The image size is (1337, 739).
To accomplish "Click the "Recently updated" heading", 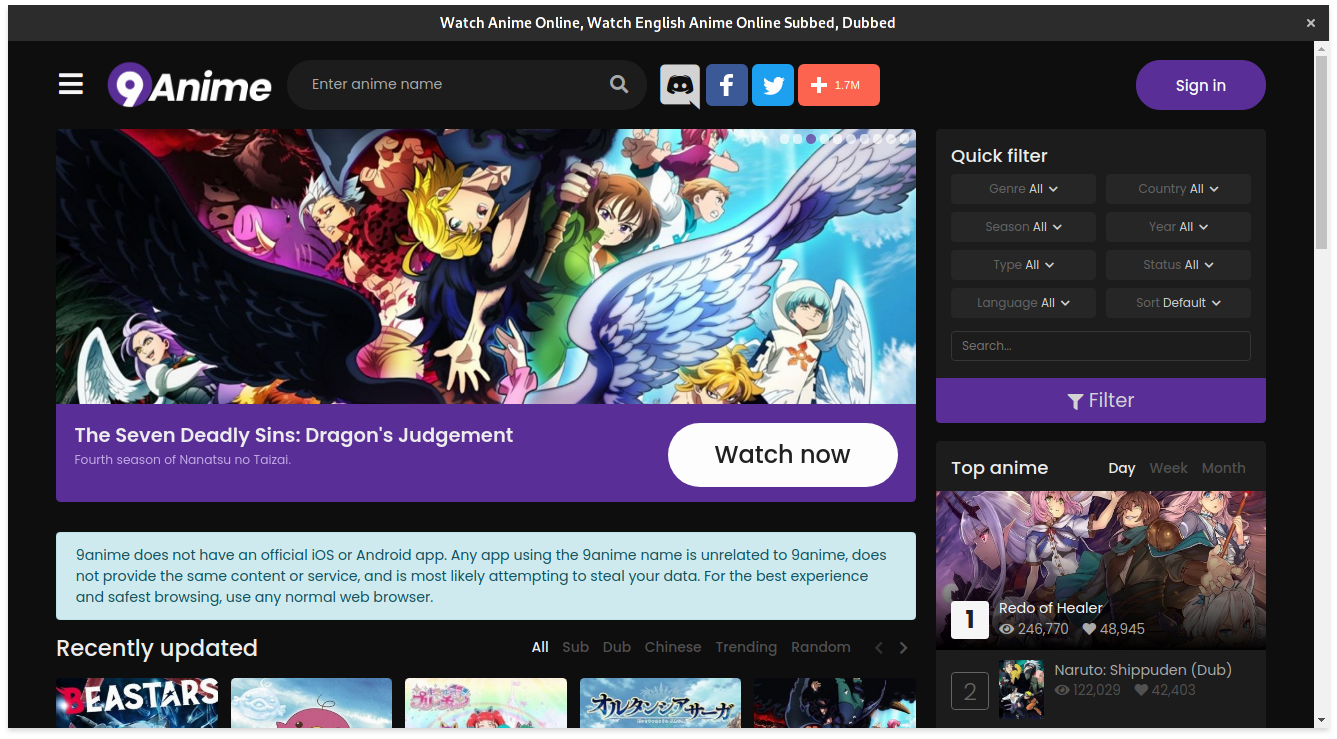I will (x=157, y=648).
